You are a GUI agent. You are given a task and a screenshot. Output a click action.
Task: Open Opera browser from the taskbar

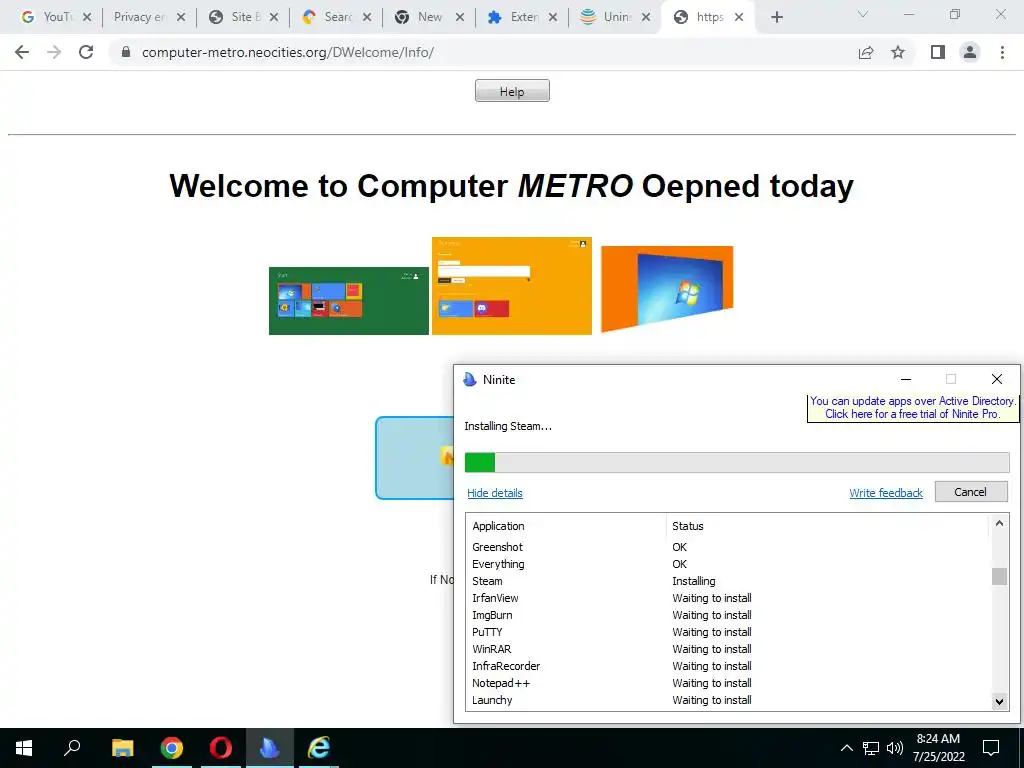221,748
